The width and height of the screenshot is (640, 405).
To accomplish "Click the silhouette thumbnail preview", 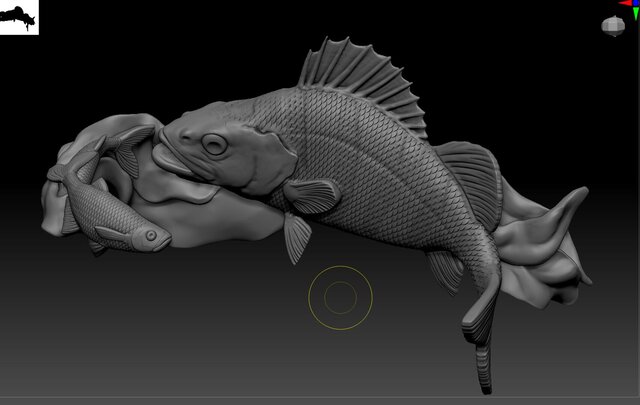I will [x=19, y=17].
